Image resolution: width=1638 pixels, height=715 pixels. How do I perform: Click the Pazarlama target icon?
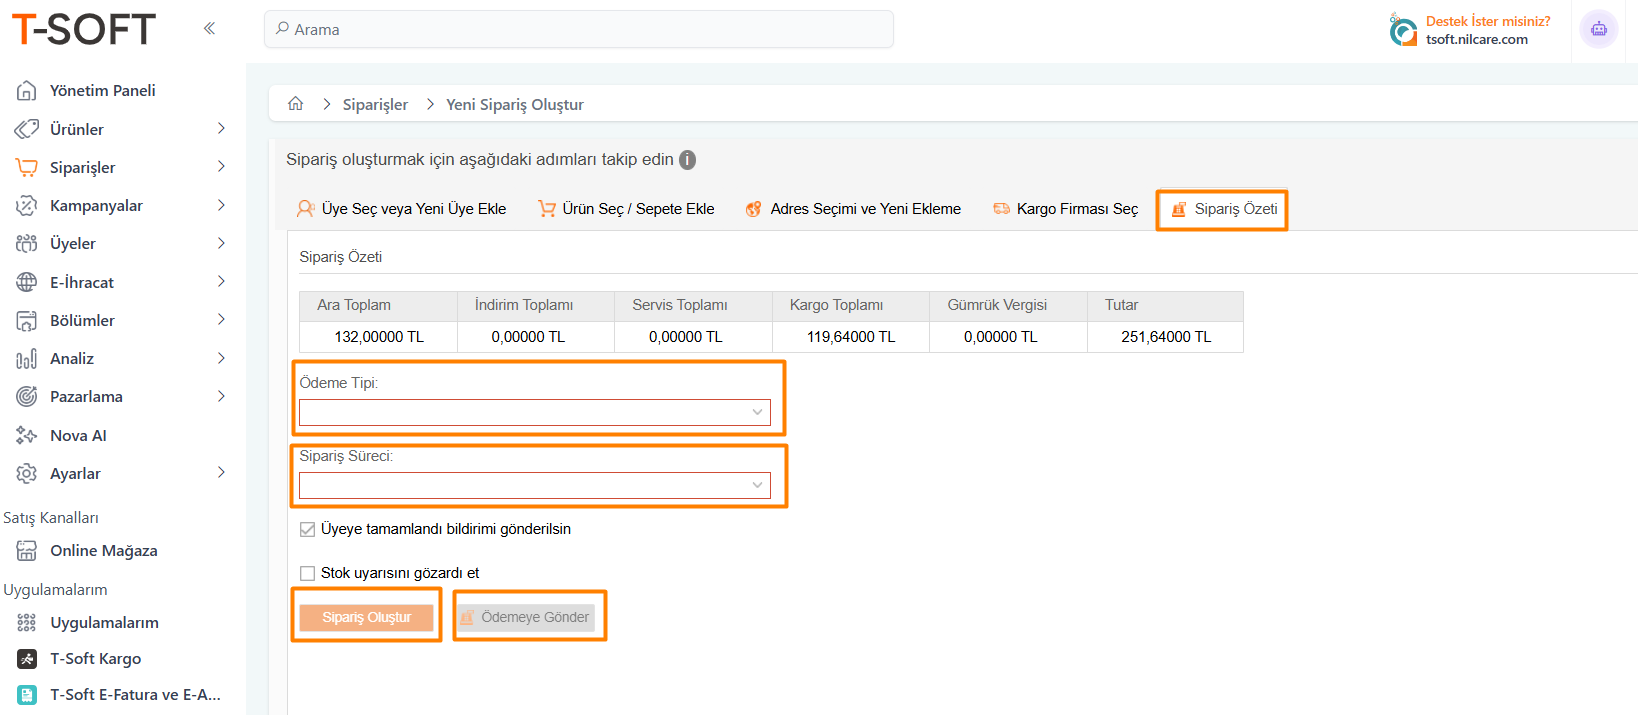tap(27, 396)
